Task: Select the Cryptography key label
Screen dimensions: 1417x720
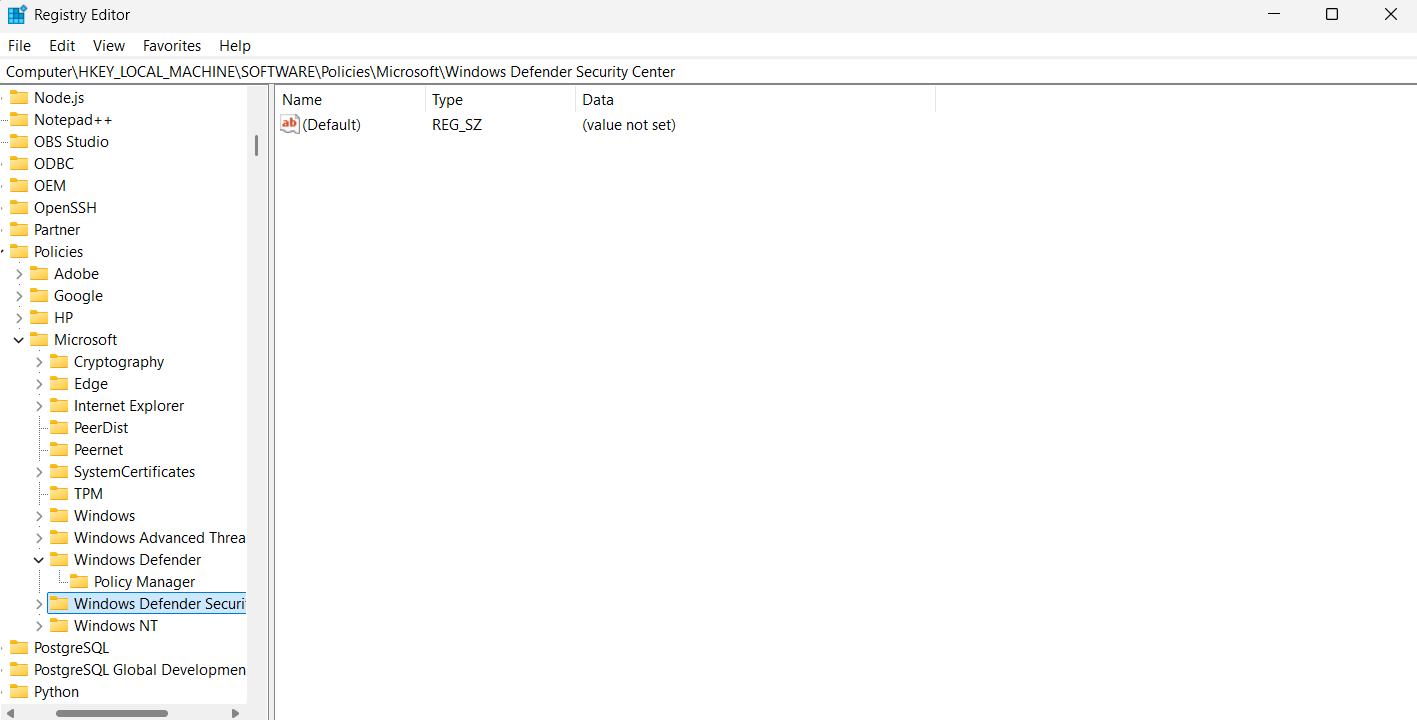Action: point(119,362)
